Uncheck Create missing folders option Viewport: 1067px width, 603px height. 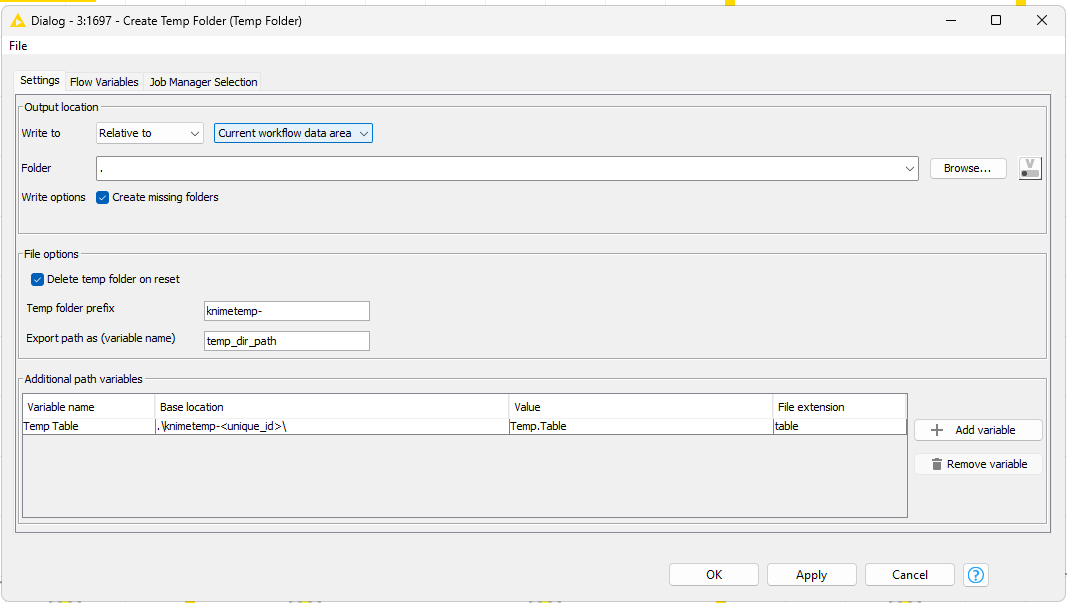tap(103, 198)
